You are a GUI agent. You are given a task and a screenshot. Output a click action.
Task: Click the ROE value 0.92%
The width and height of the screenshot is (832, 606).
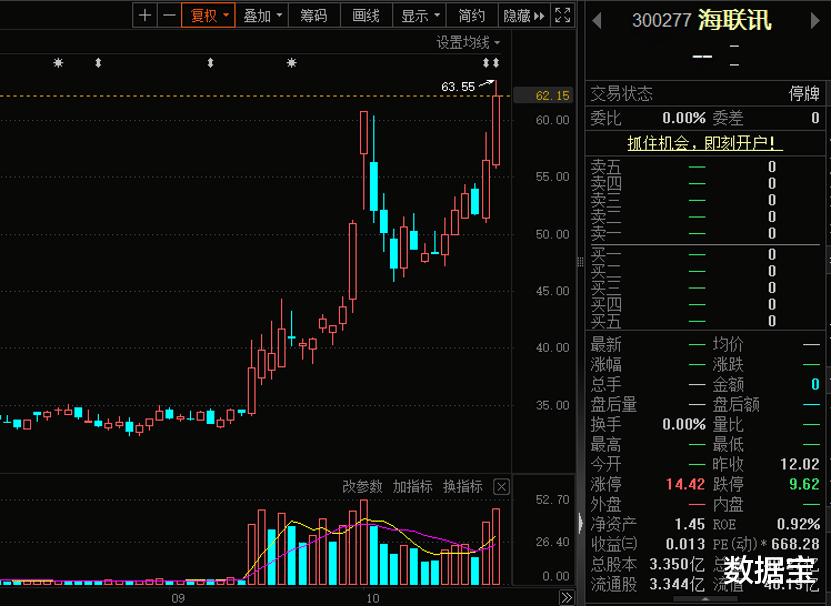tap(799, 524)
